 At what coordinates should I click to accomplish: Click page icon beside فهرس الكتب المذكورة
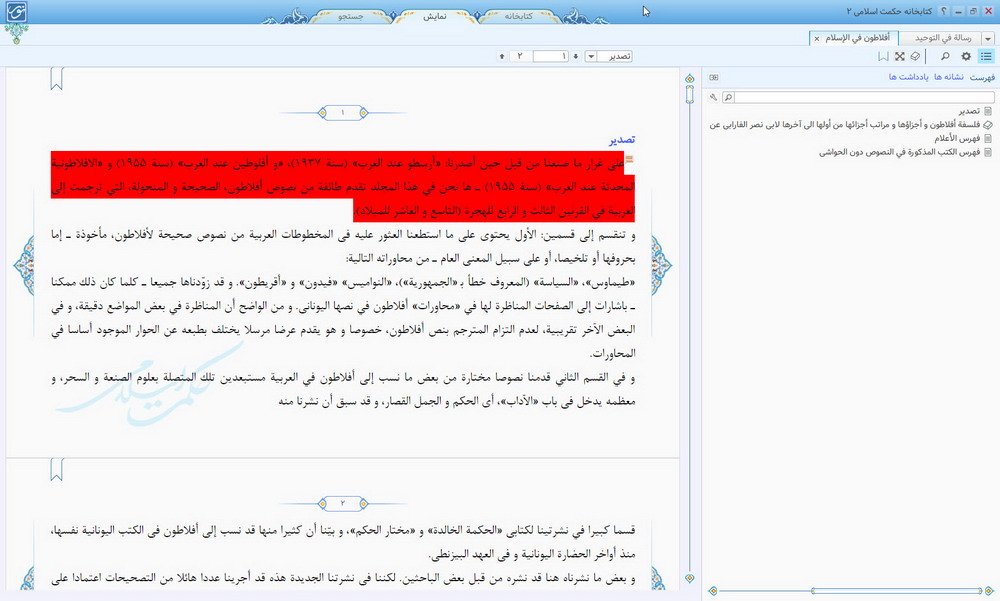tap(988, 152)
